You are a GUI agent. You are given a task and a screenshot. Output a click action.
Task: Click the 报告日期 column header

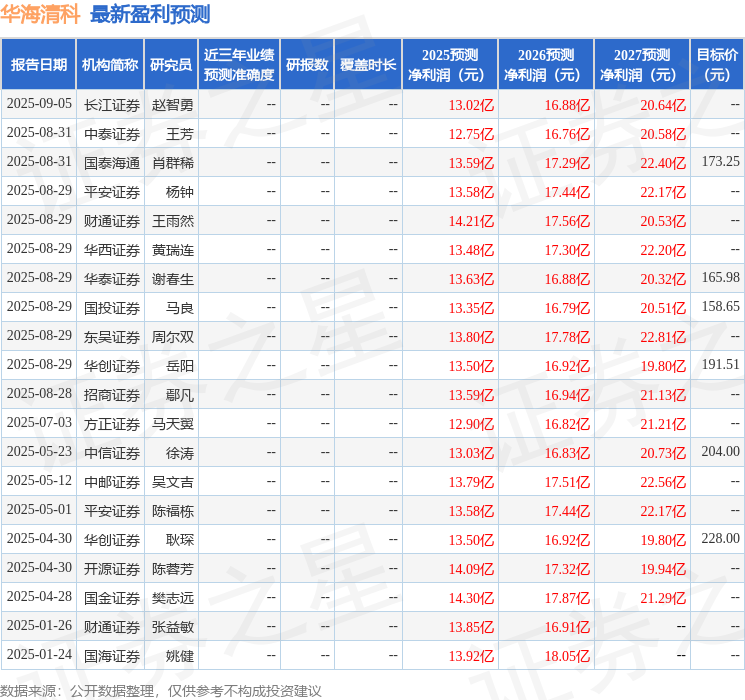[38, 65]
